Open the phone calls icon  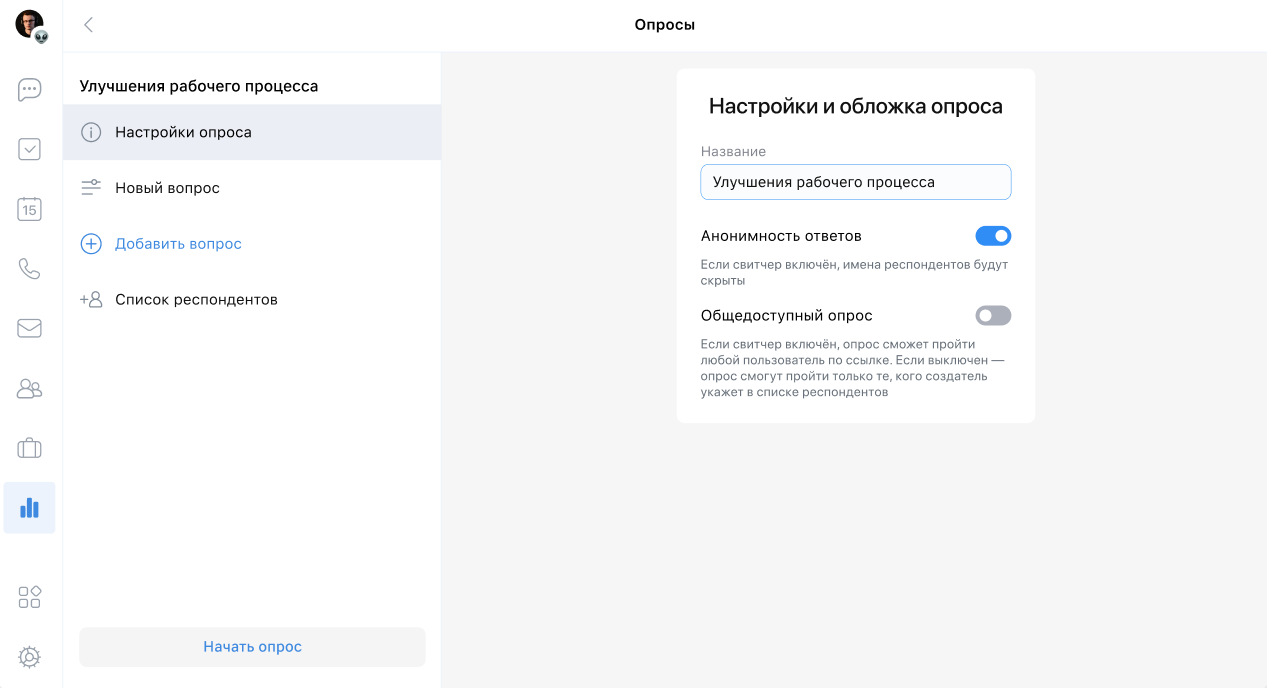point(30,269)
